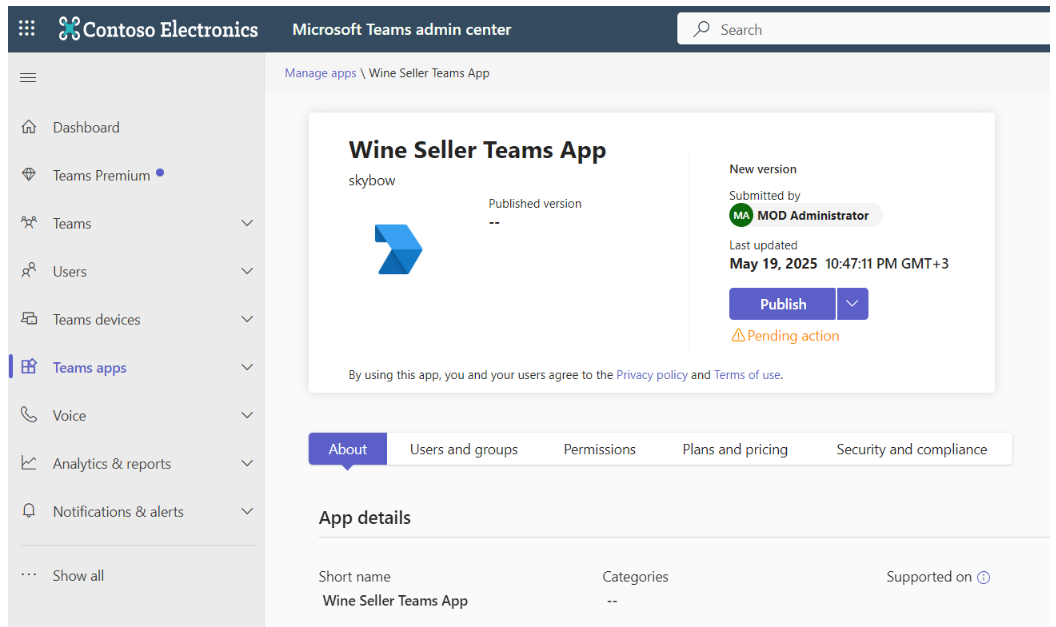Screen dimensions: 1056x627
Task: Click the Supported on info icon
Action: 983,577
